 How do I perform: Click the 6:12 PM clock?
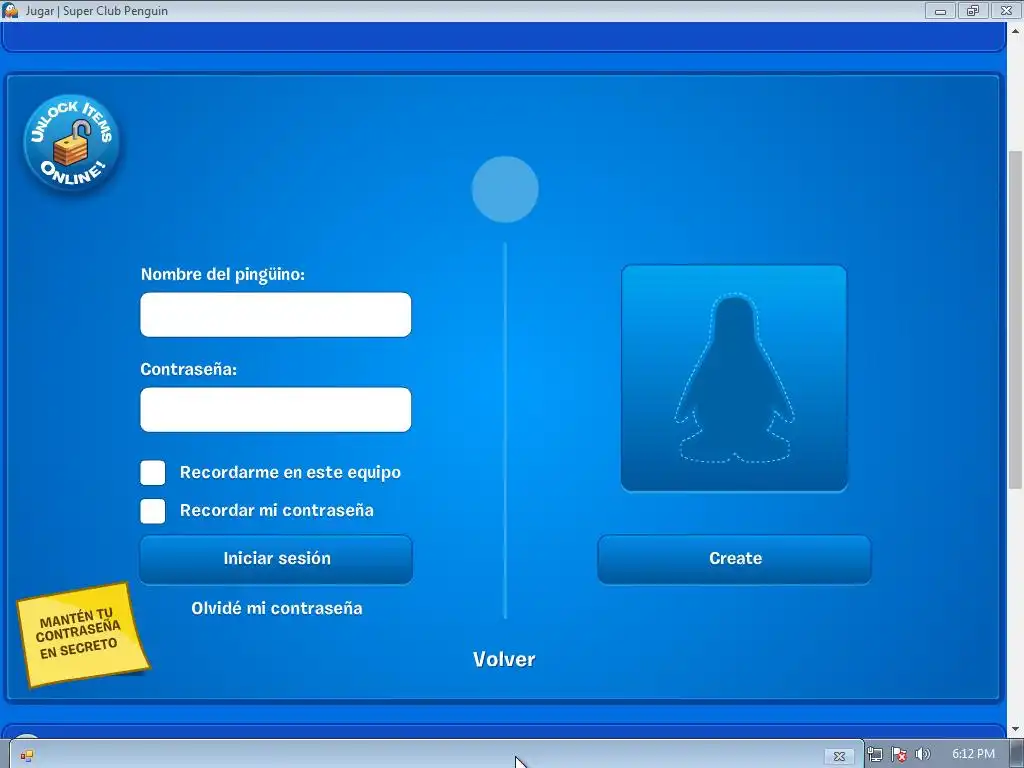[x=973, y=754]
